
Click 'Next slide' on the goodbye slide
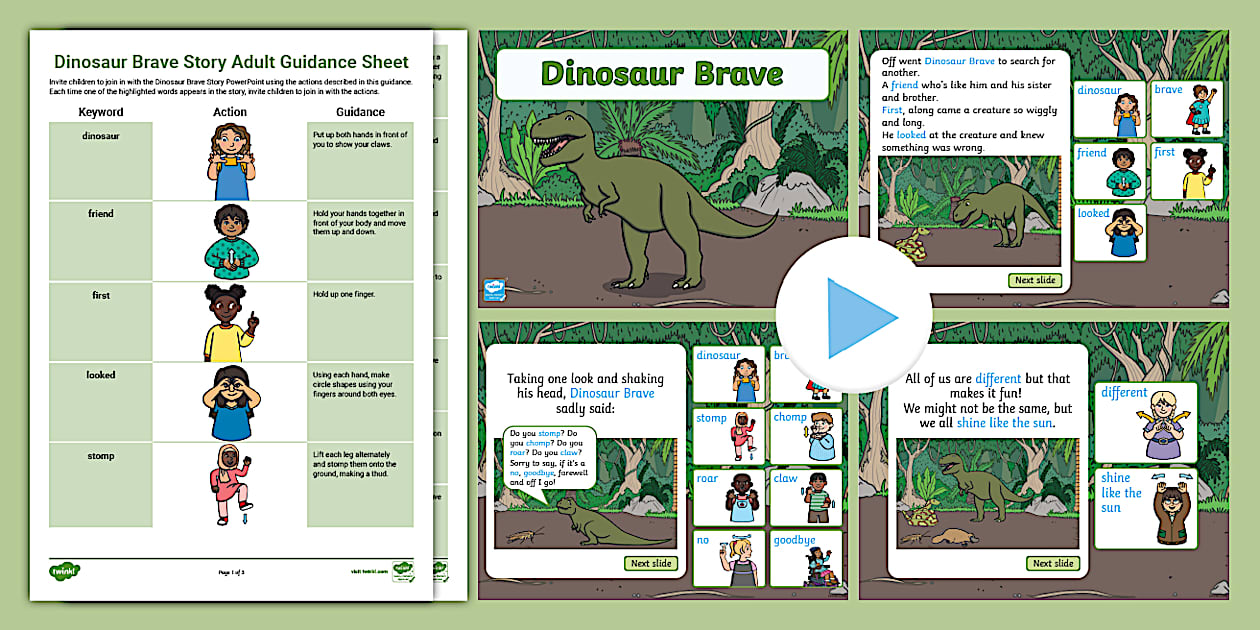click(651, 563)
